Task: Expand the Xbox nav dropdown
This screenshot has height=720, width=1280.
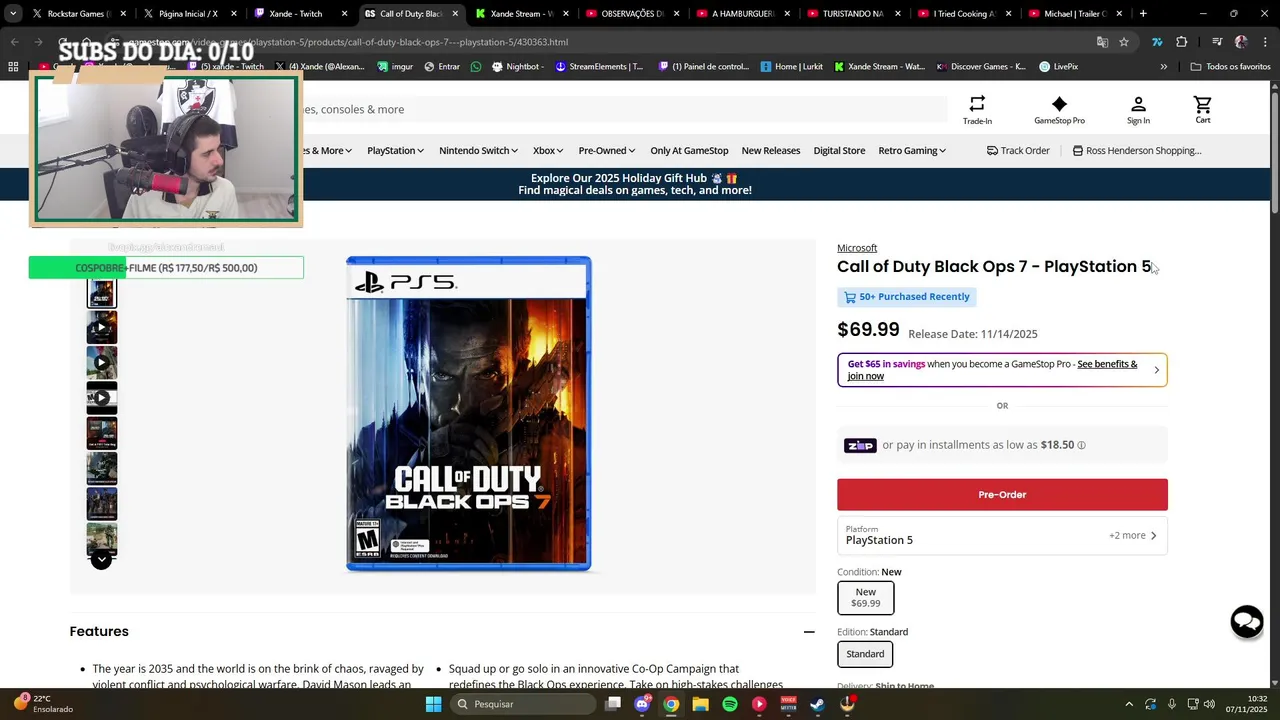Action: click(548, 151)
